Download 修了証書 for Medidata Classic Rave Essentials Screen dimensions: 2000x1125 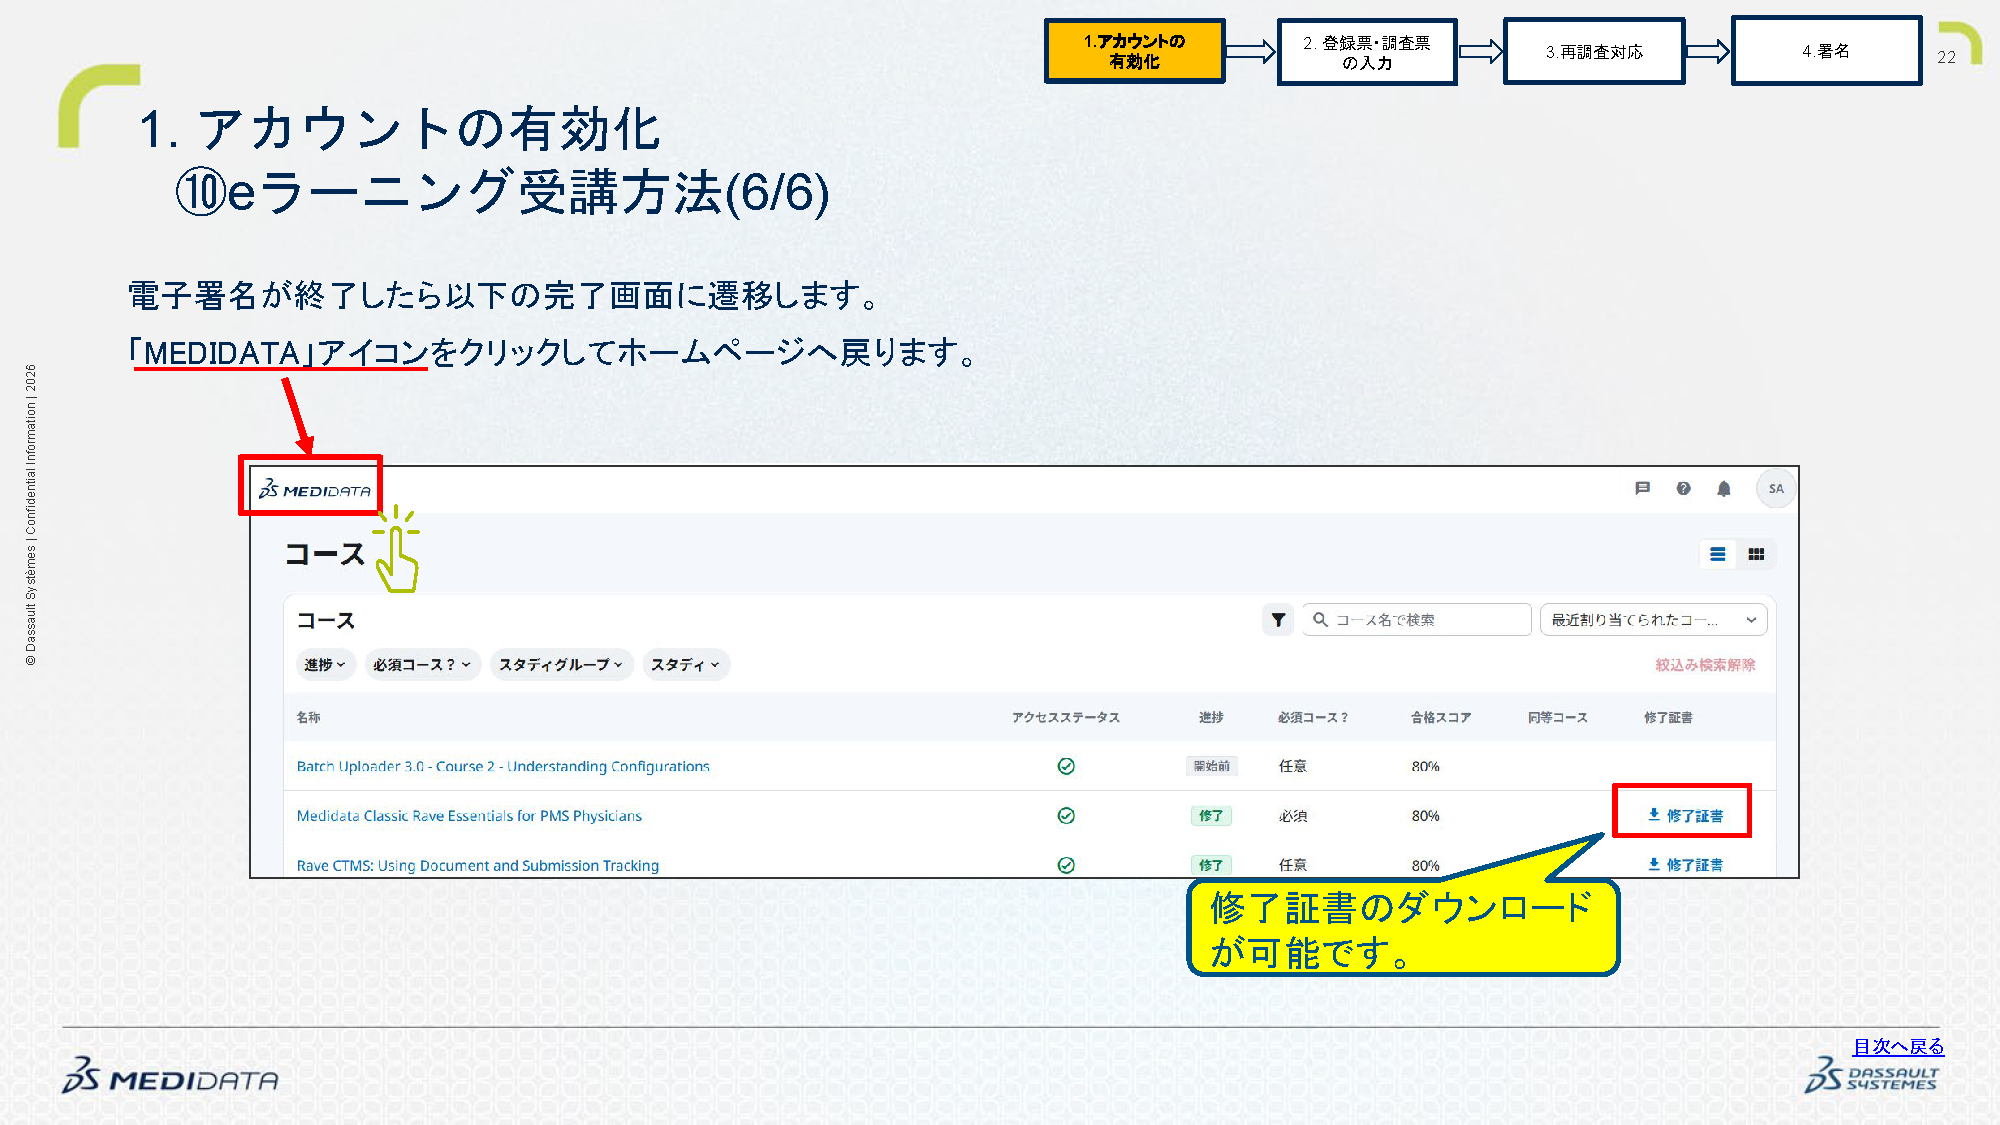coord(1685,815)
